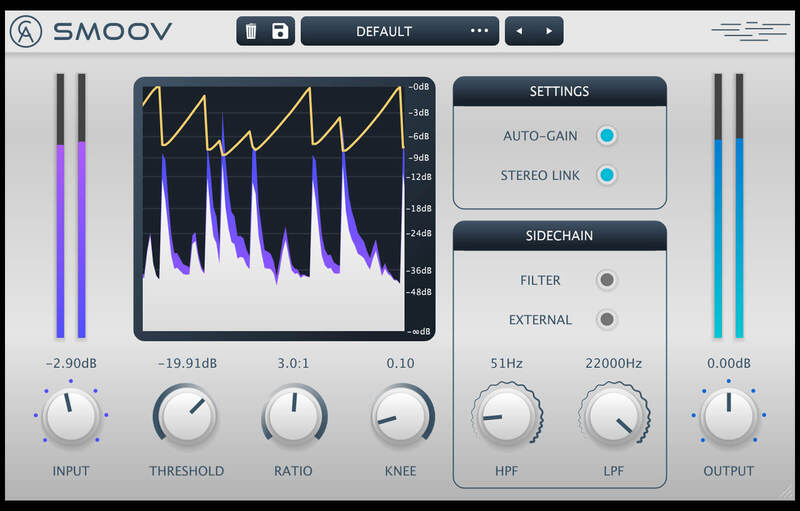Click the SIDECHAIN panel header

(x=560, y=236)
